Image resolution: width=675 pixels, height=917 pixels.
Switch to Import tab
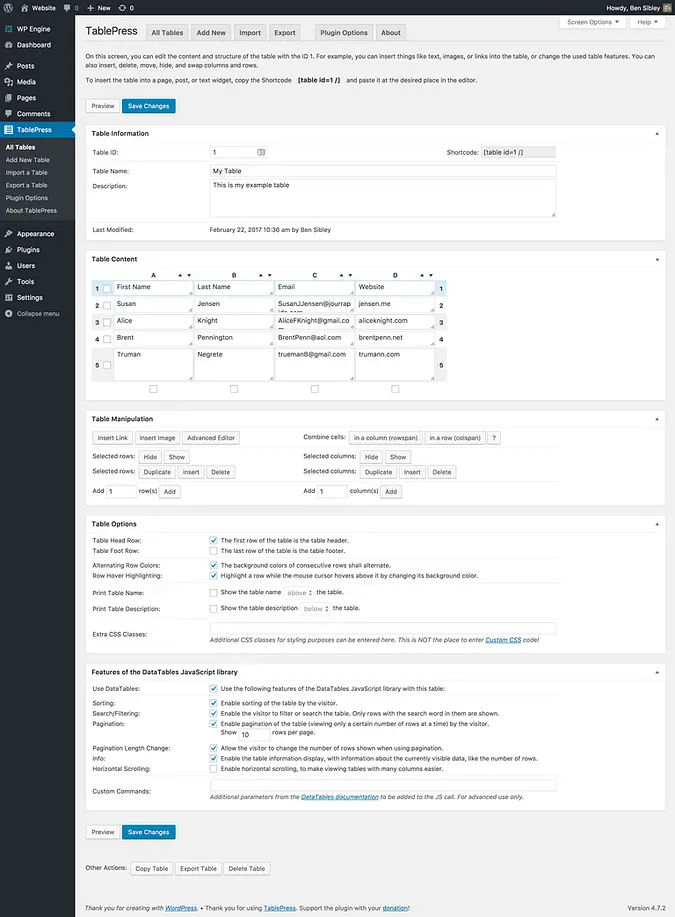[250, 33]
